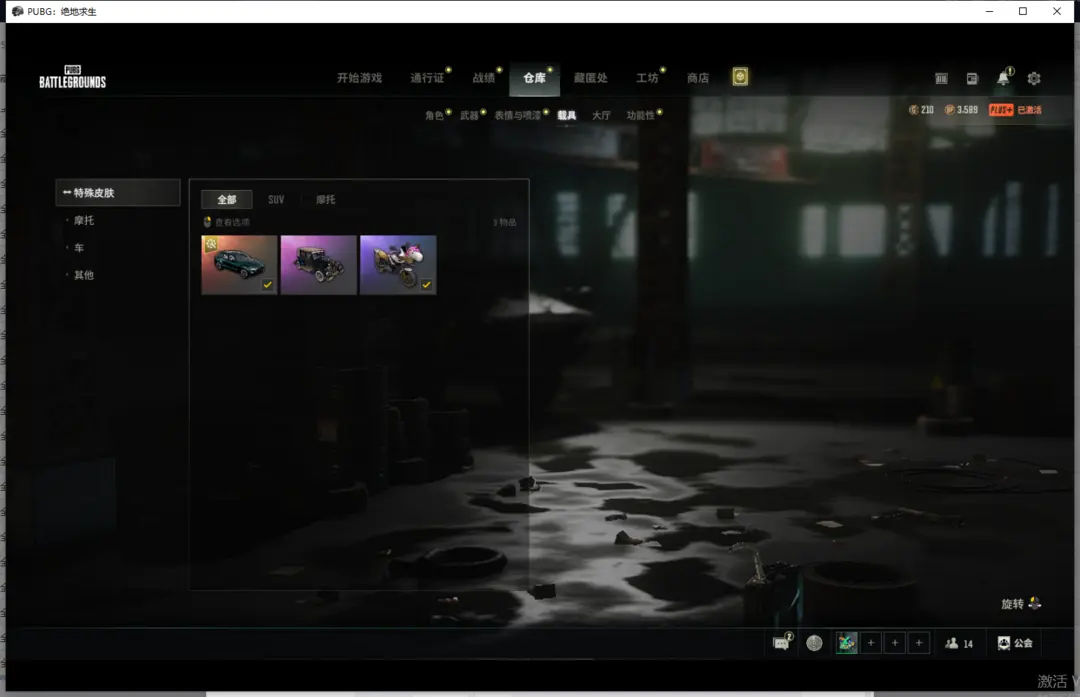The image size is (1080, 697).
Task: Click the special badge on the green SUV
Action: coord(211,244)
